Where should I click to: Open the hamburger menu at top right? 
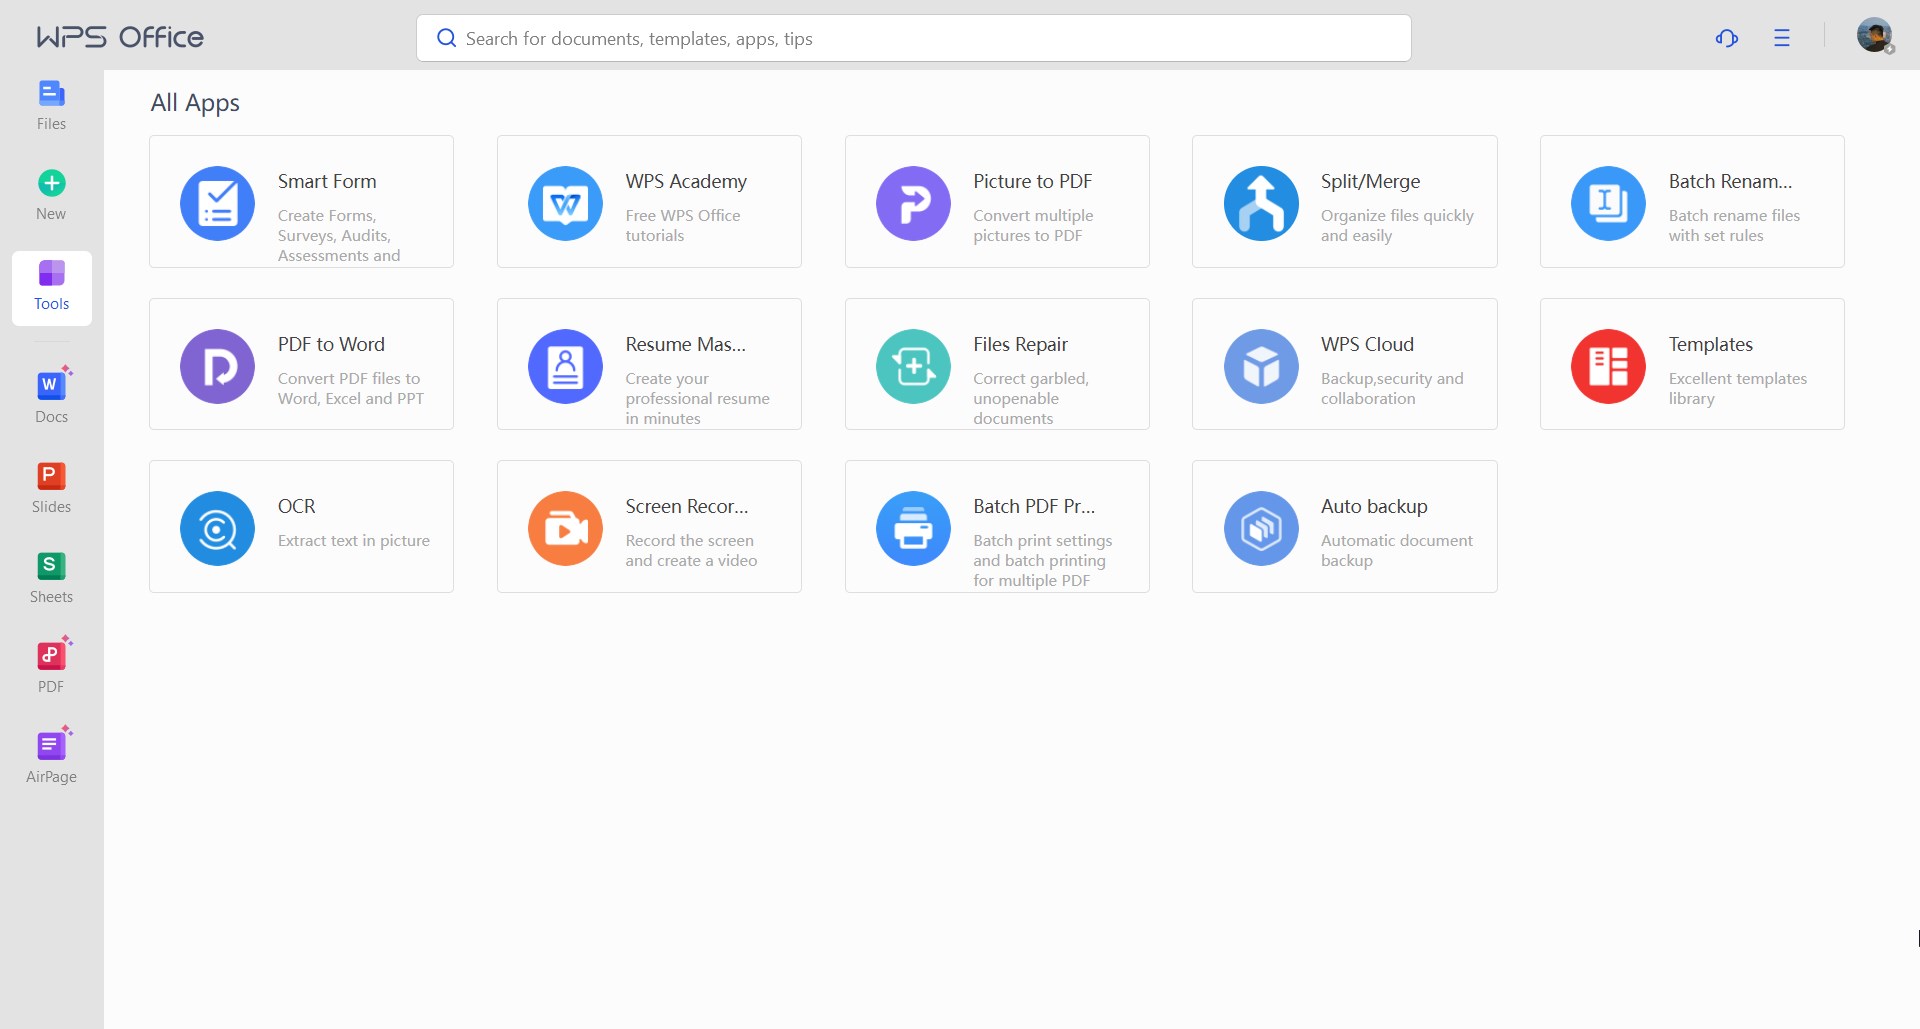[x=1782, y=38]
